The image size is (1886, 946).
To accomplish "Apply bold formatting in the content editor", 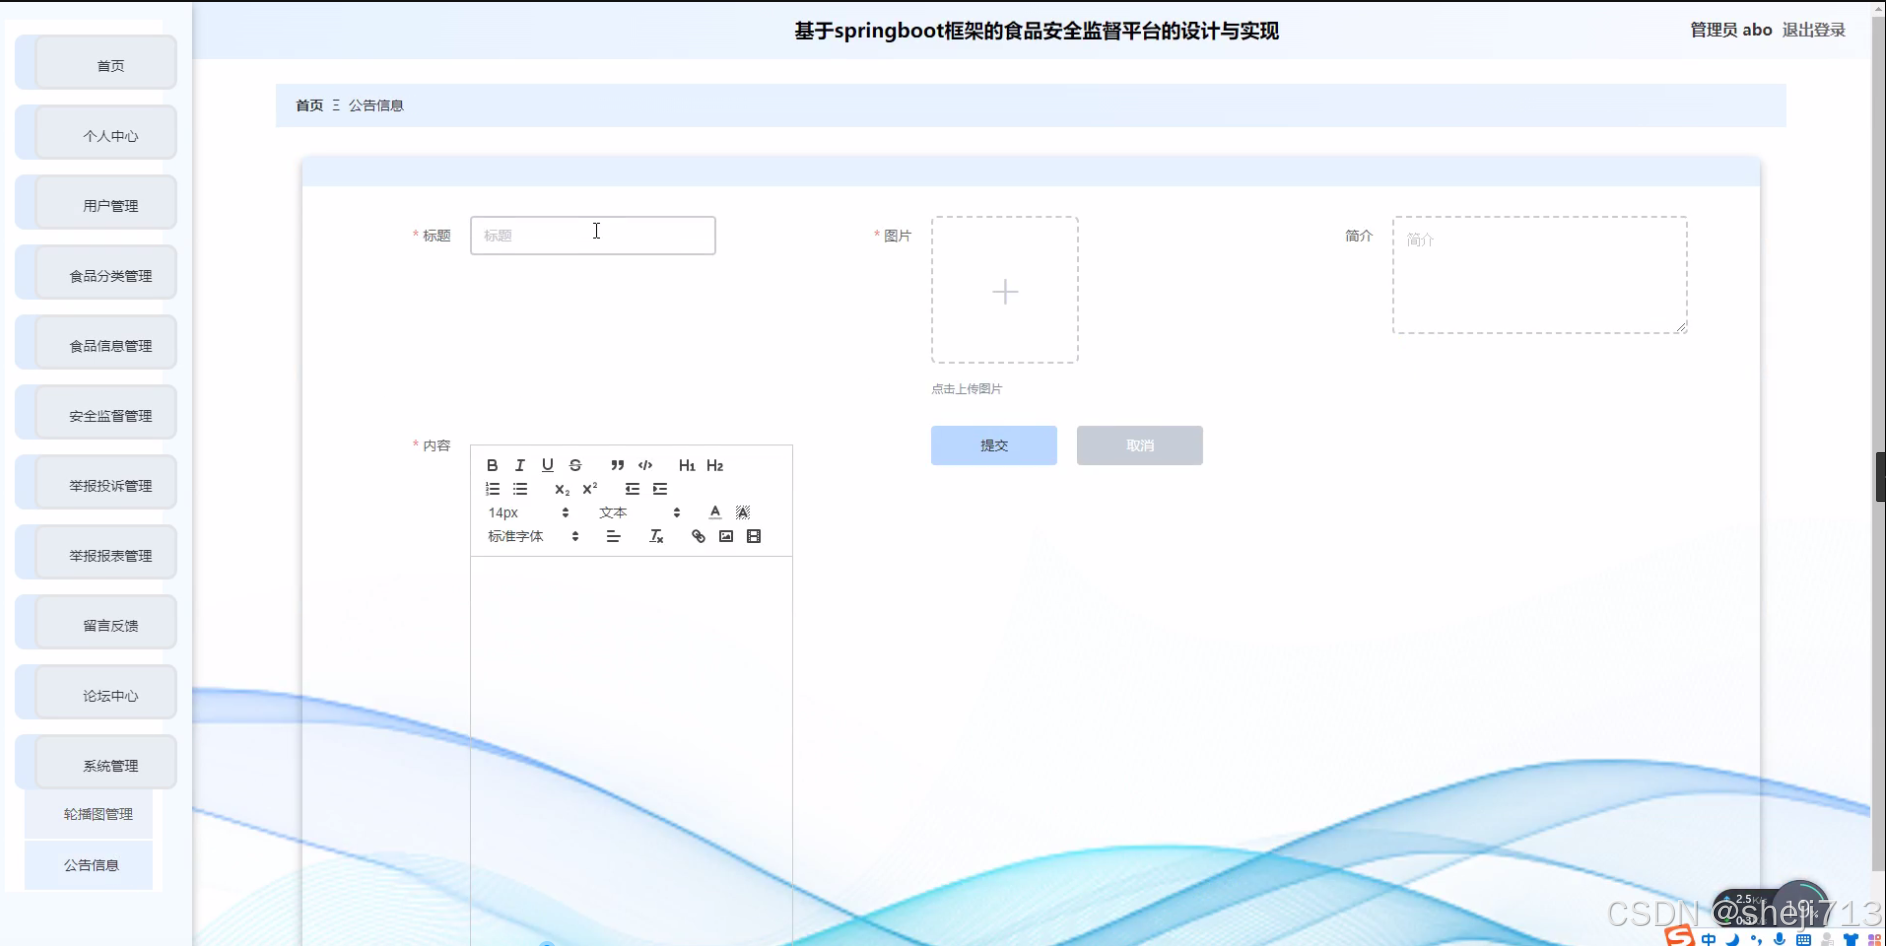I will (x=492, y=464).
